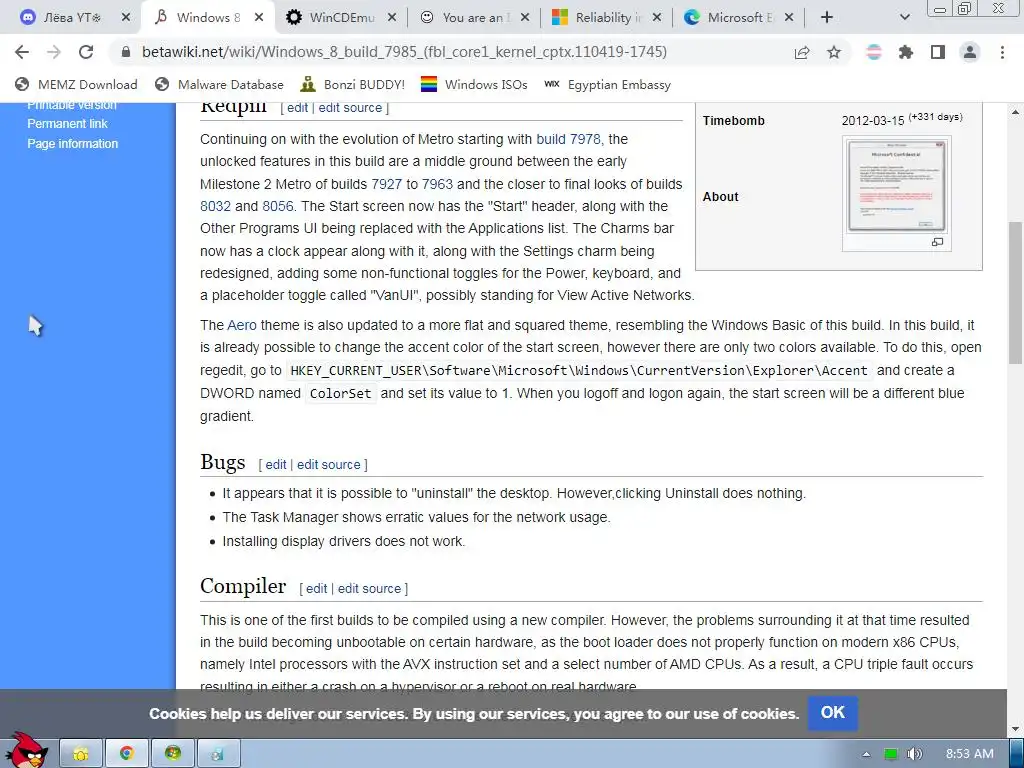The height and width of the screenshot is (768, 1024).
Task: Open the 8056 build link
Action: 278,206
